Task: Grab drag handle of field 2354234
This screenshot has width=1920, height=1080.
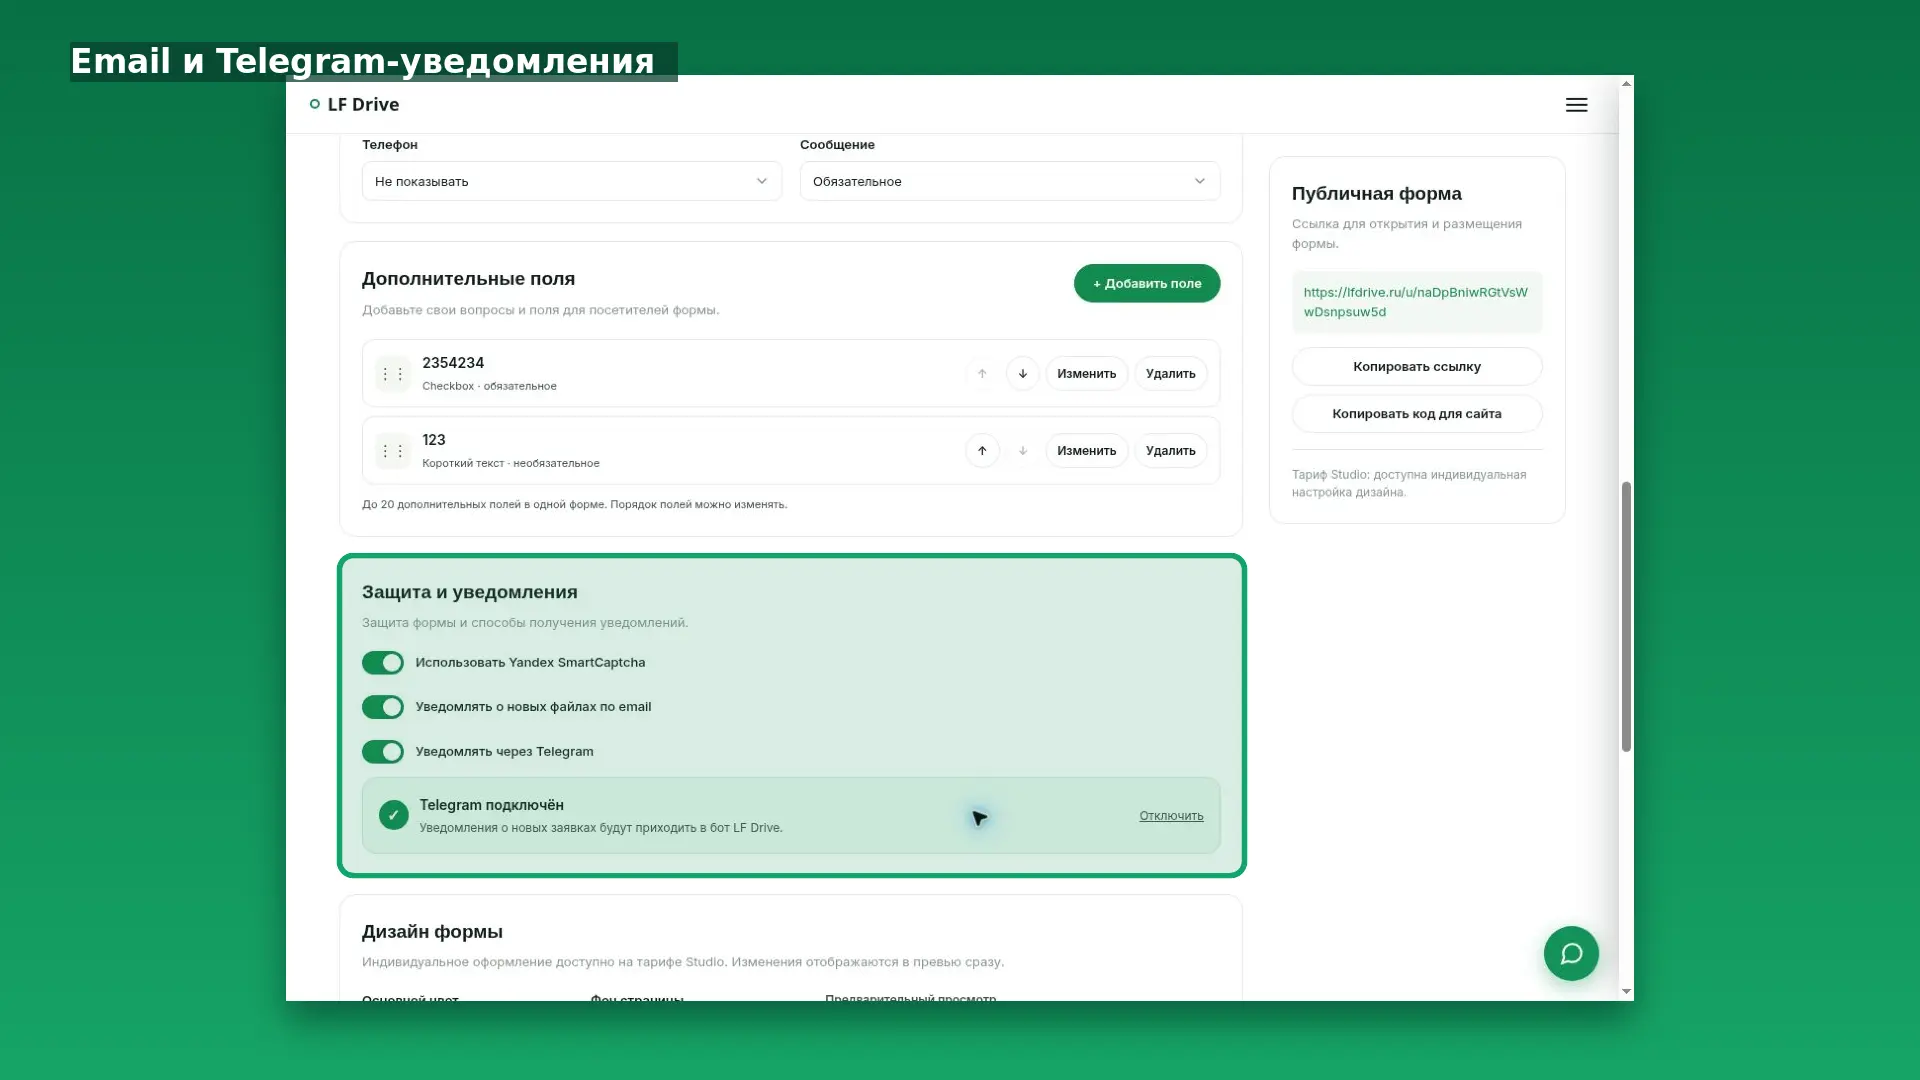Action: point(393,374)
